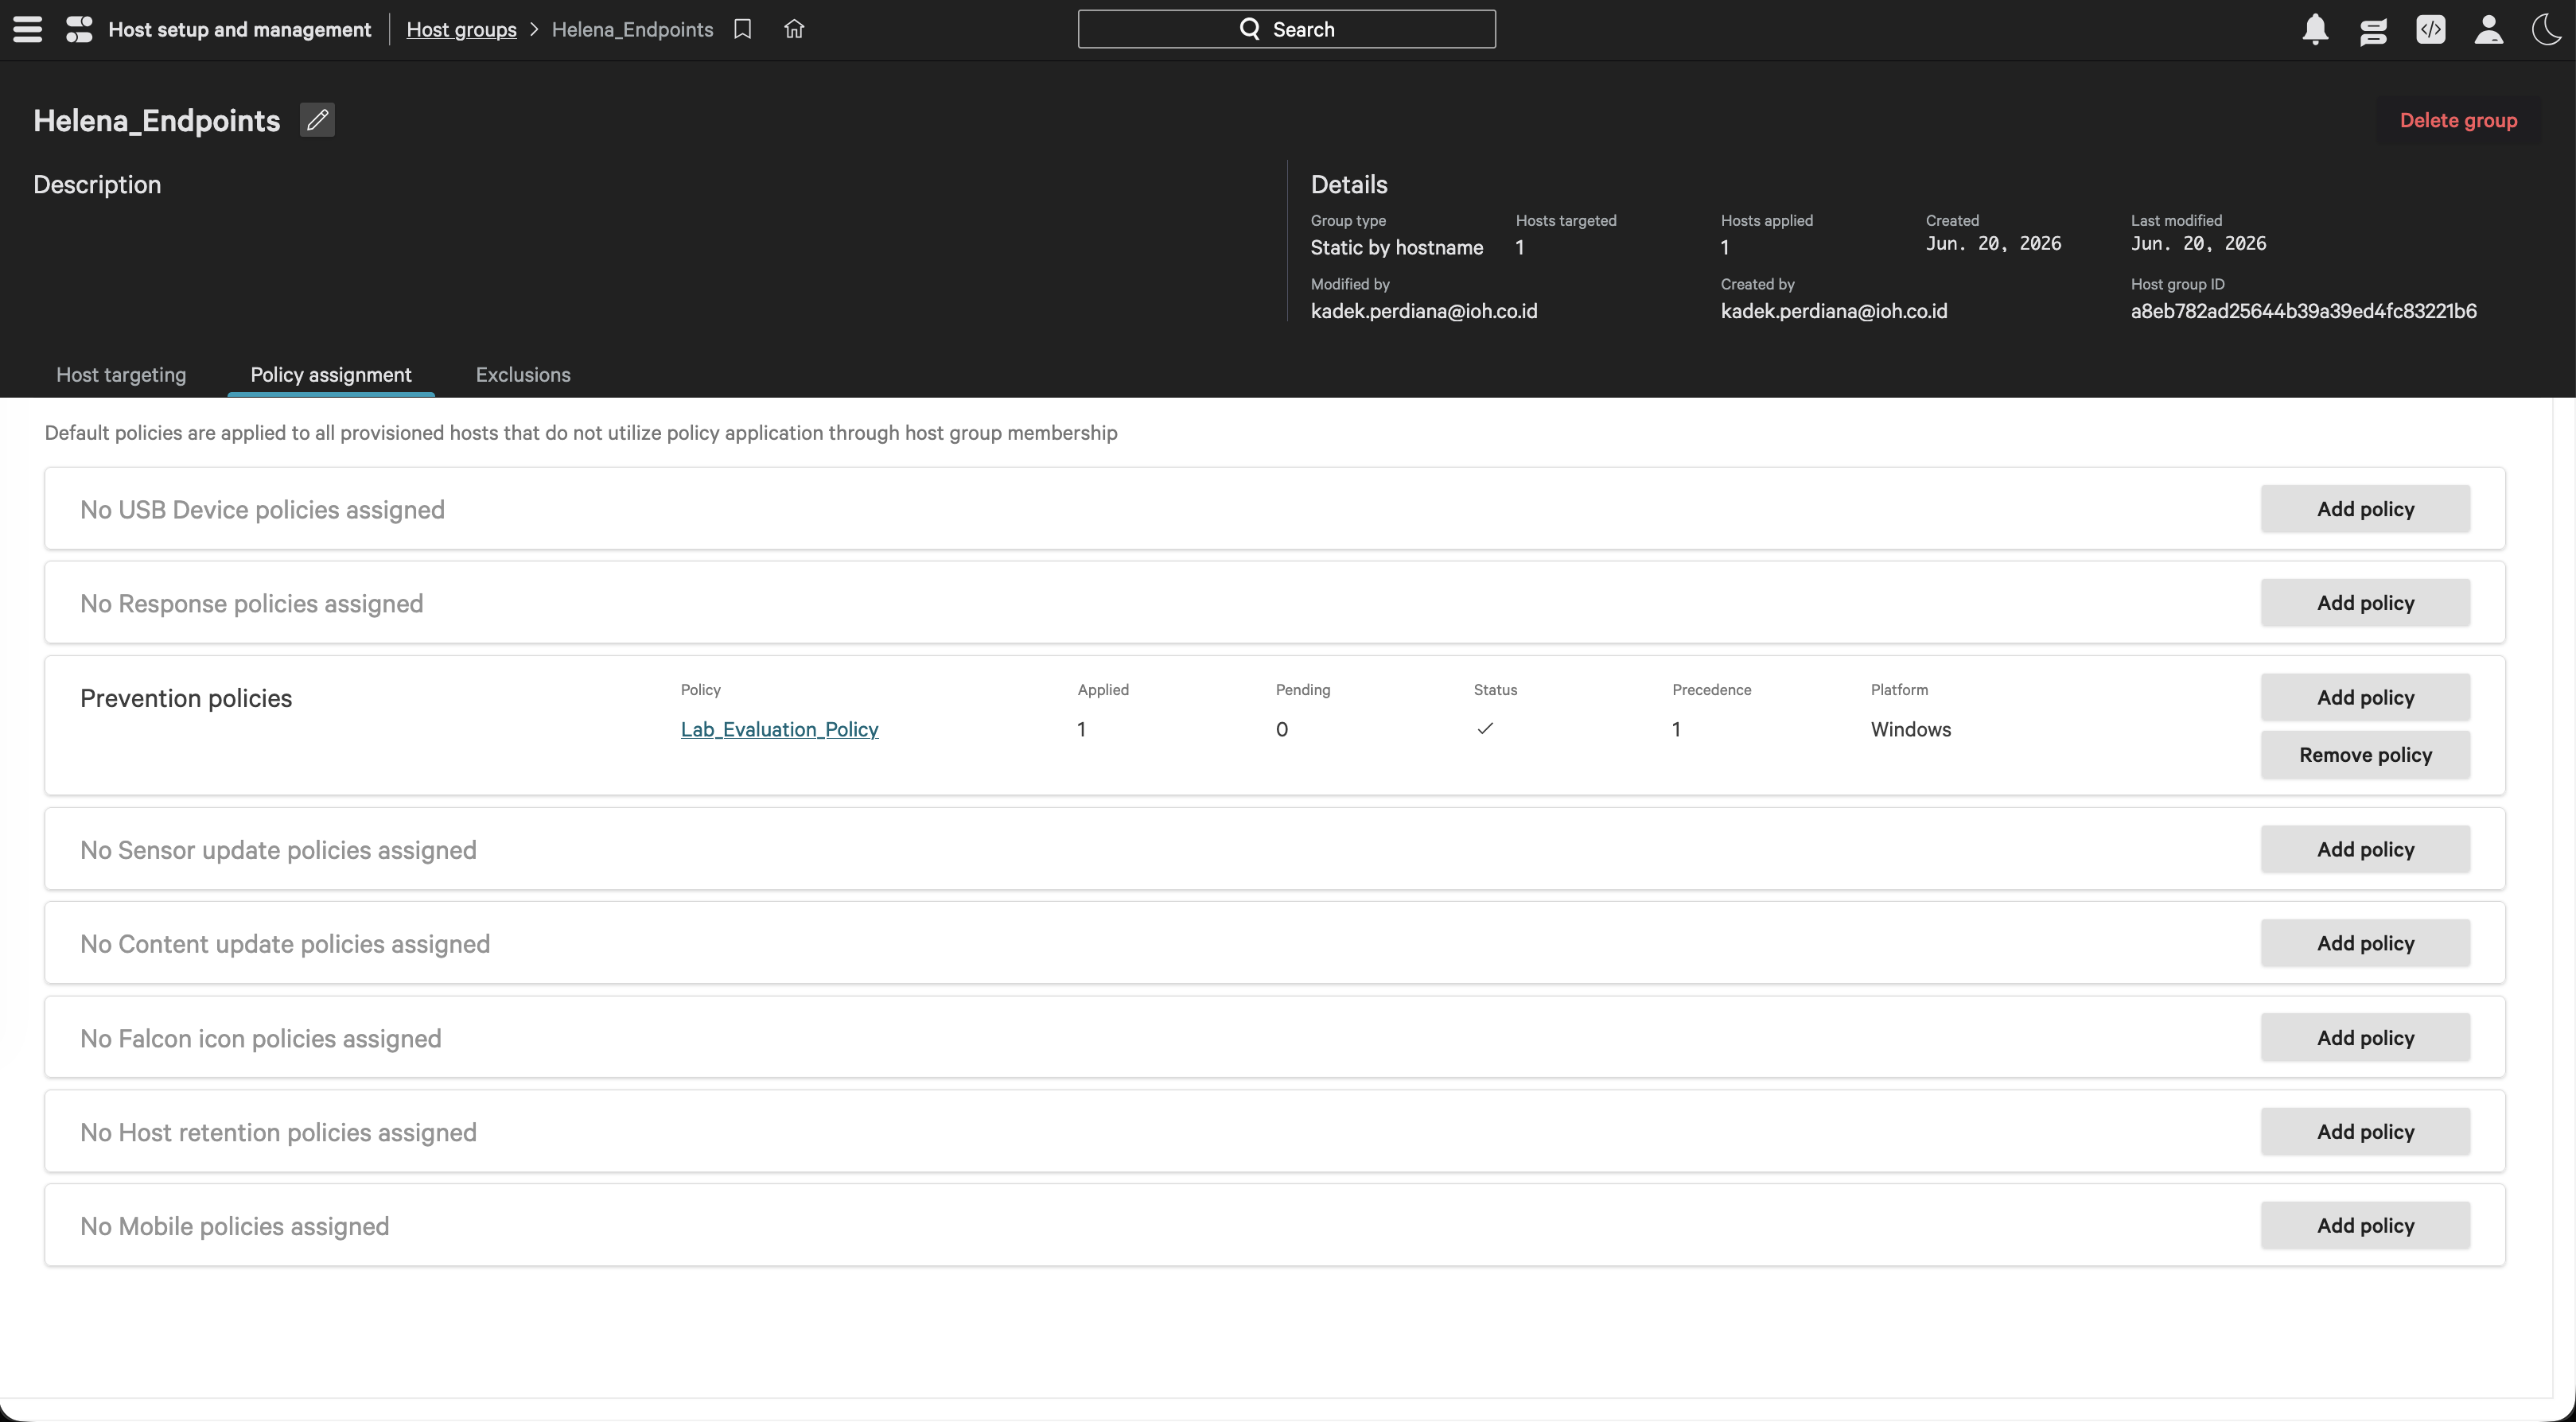Add a Mobile policy
2576x1422 pixels.
point(2366,1225)
